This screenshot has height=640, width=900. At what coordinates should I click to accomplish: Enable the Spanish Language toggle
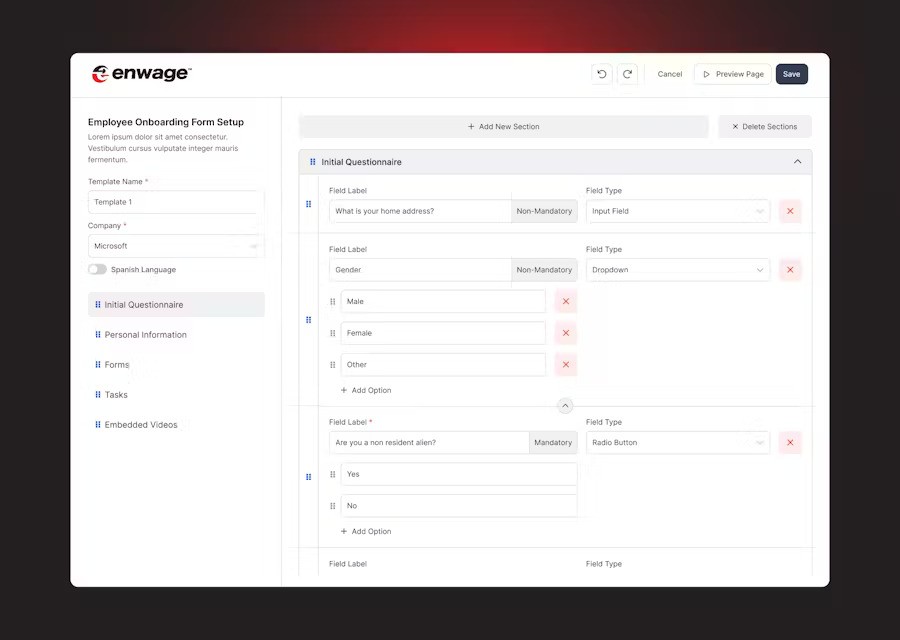tap(97, 269)
